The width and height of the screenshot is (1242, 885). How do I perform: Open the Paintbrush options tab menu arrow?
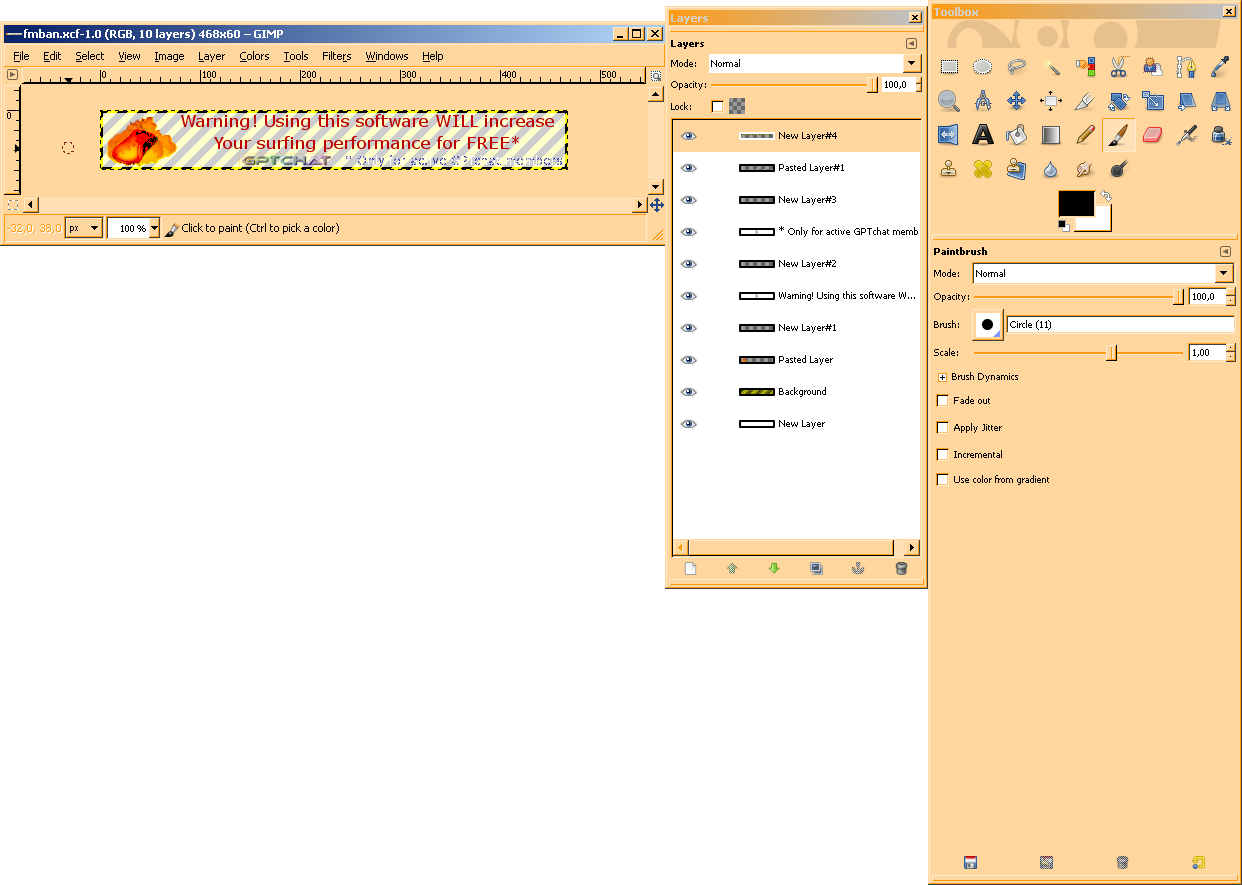point(1225,251)
